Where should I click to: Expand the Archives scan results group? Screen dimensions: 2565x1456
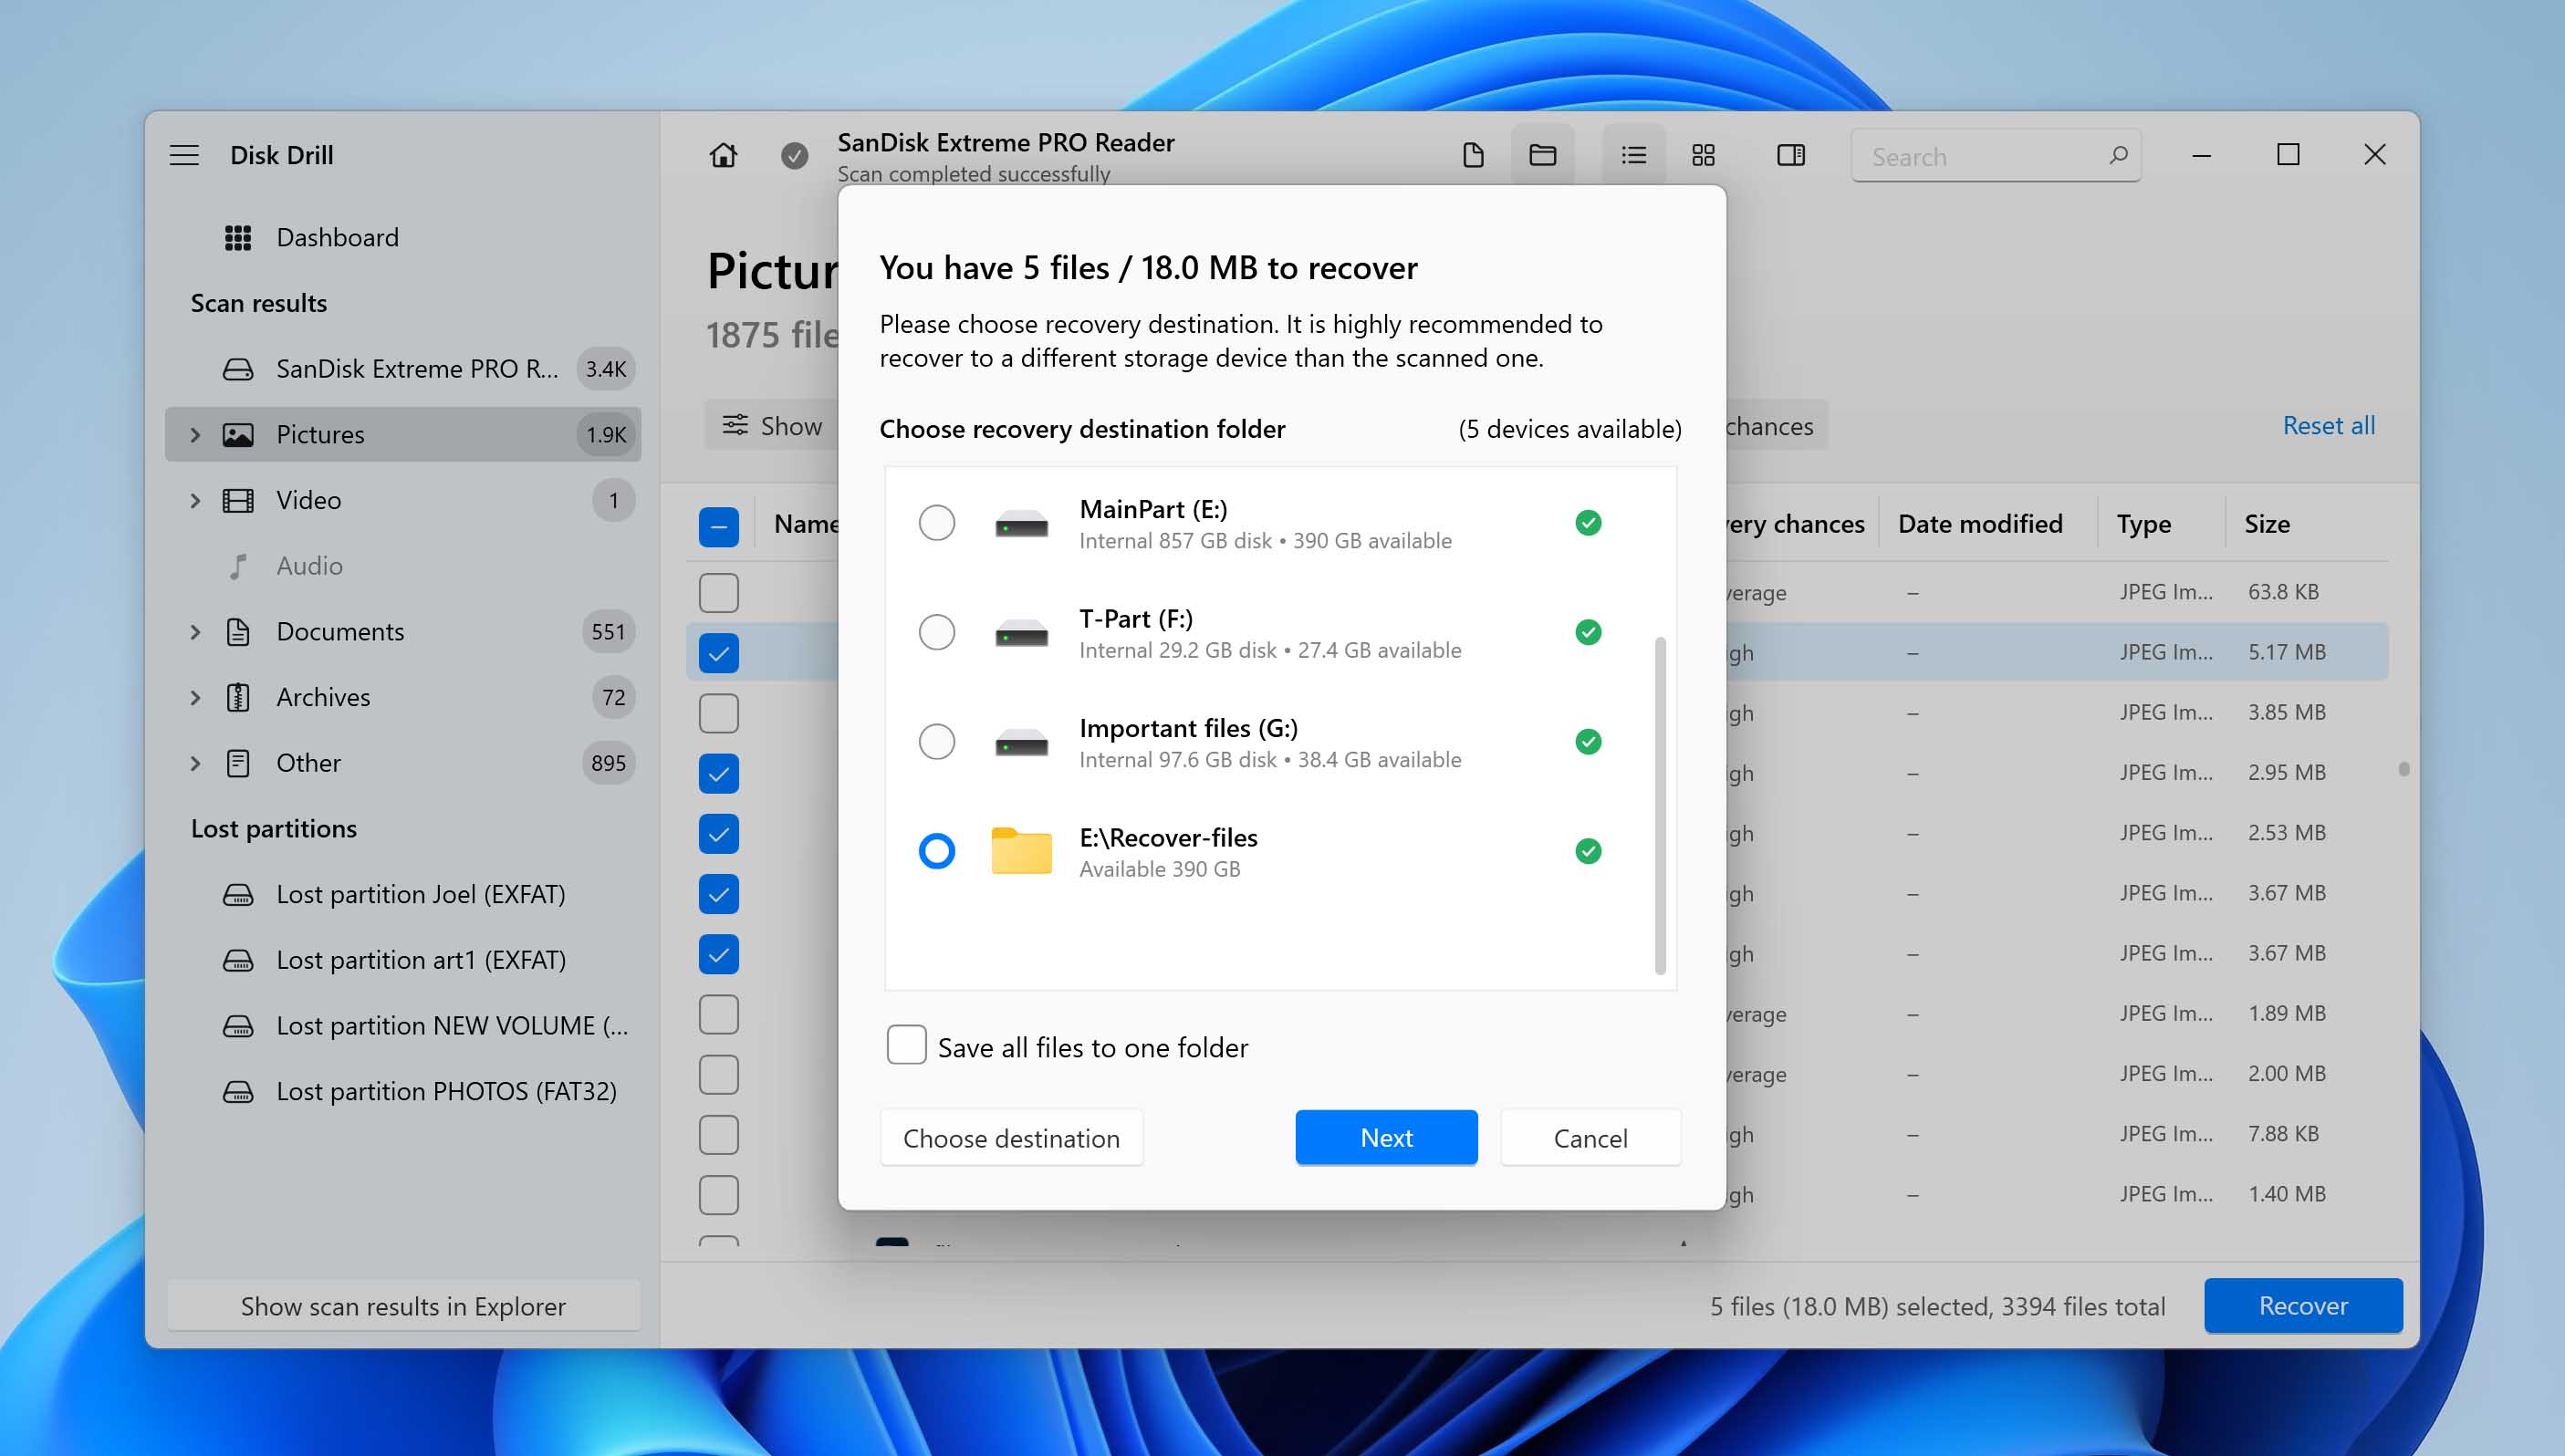pyautogui.click(x=192, y=695)
